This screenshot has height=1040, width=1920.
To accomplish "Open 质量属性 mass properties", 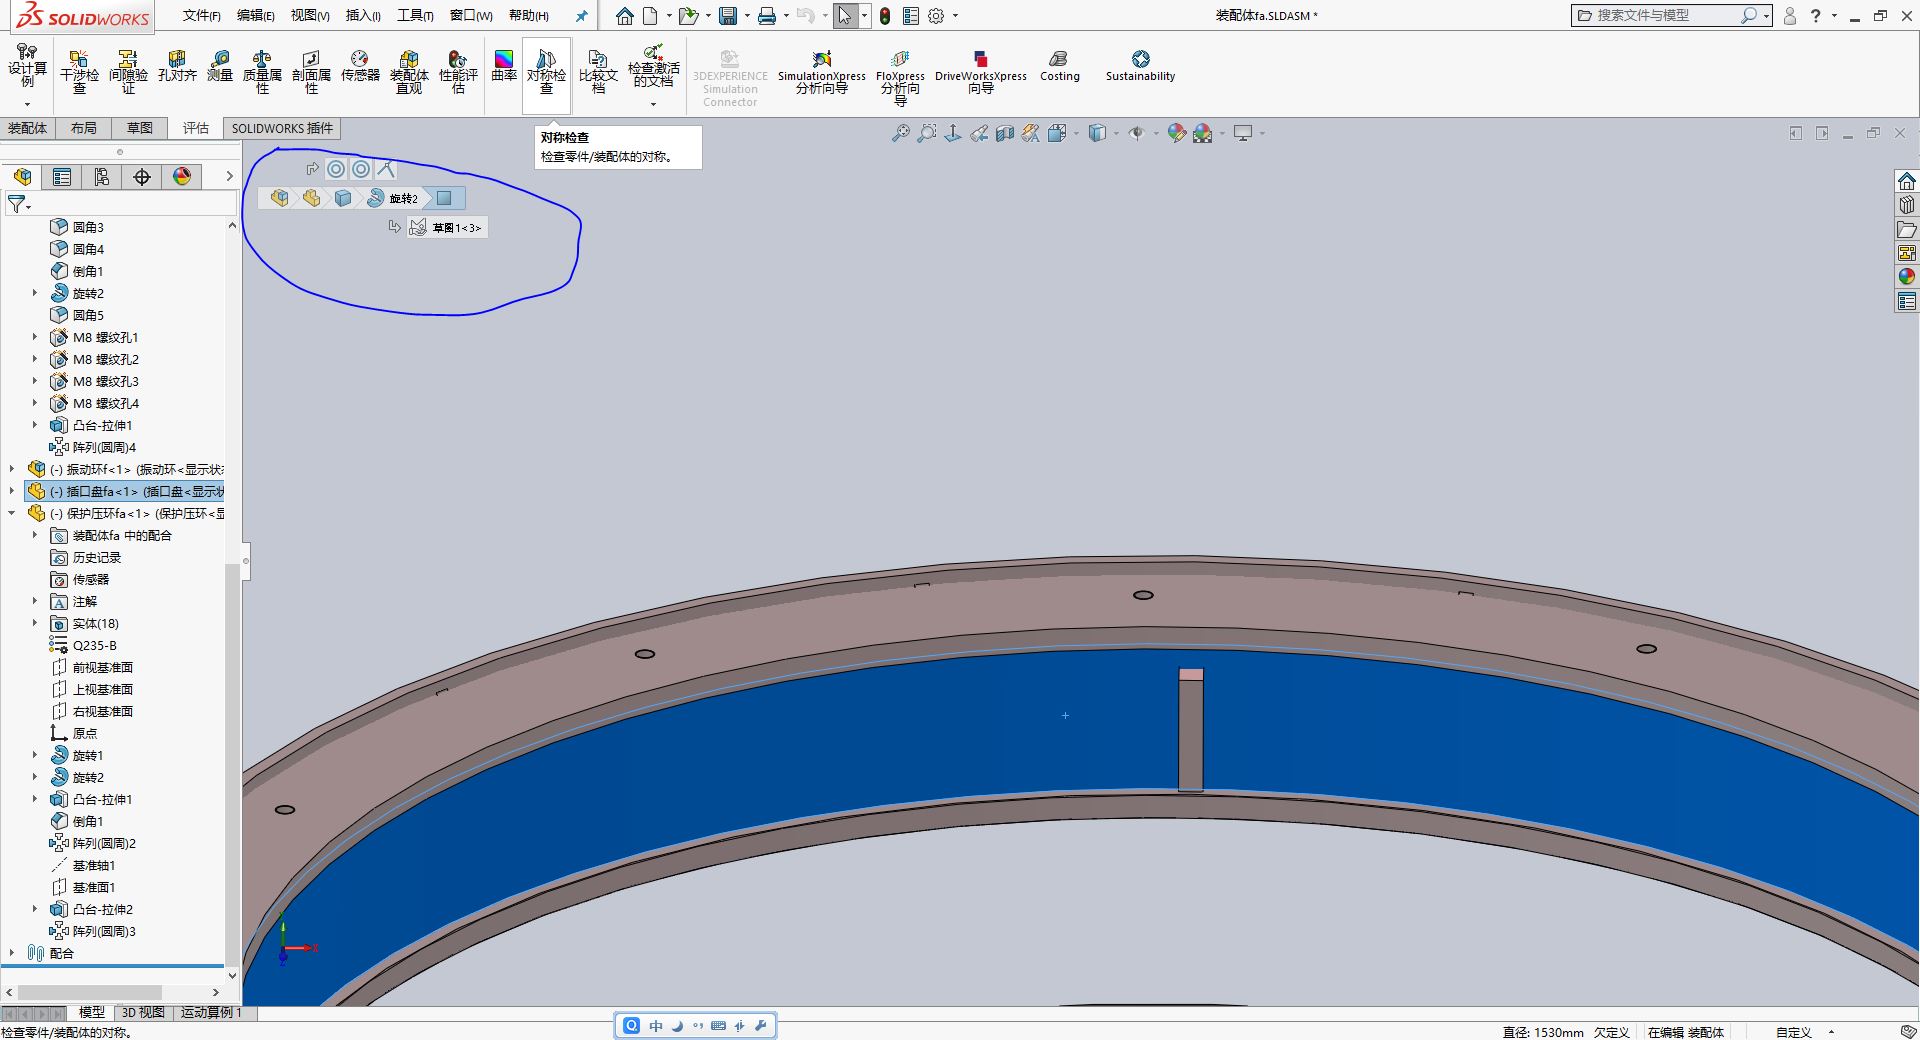I will point(262,72).
